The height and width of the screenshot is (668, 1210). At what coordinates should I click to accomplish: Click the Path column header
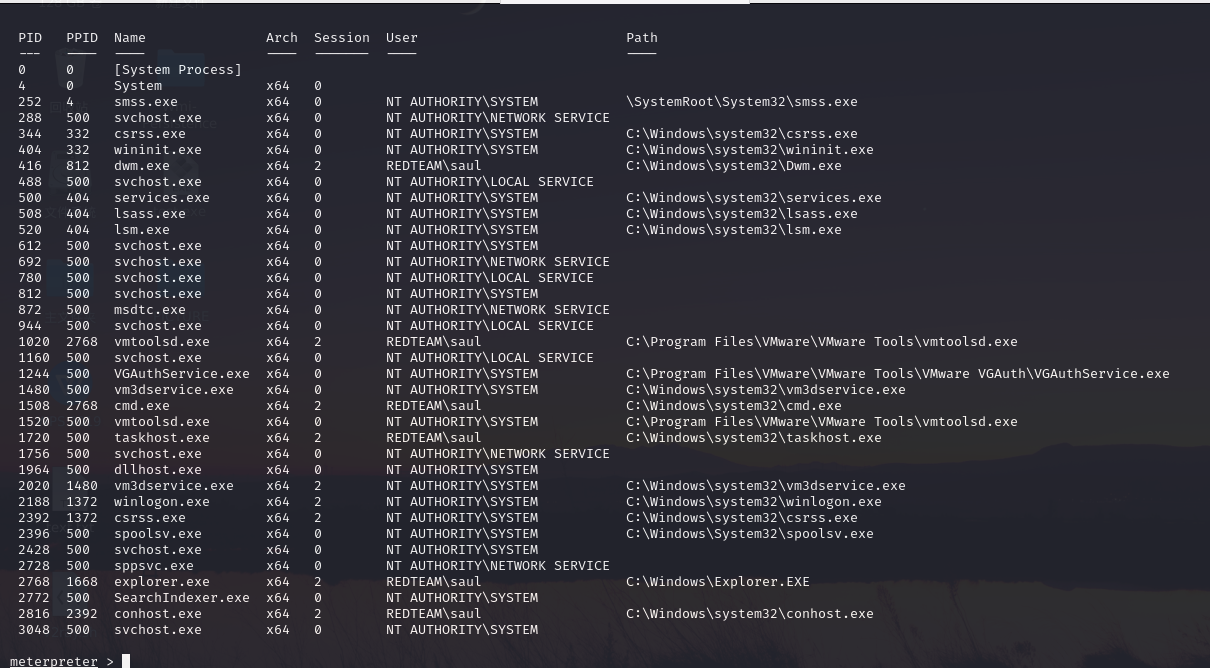click(x=642, y=38)
